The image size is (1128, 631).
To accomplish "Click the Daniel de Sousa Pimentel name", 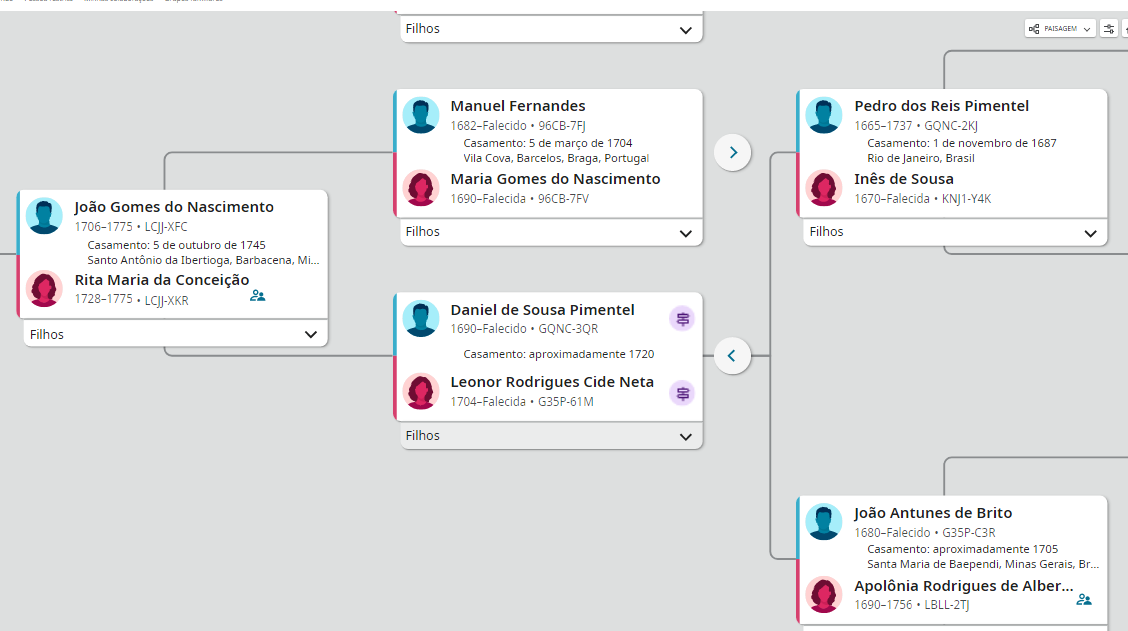I will pyautogui.click(x=542, y=310).
